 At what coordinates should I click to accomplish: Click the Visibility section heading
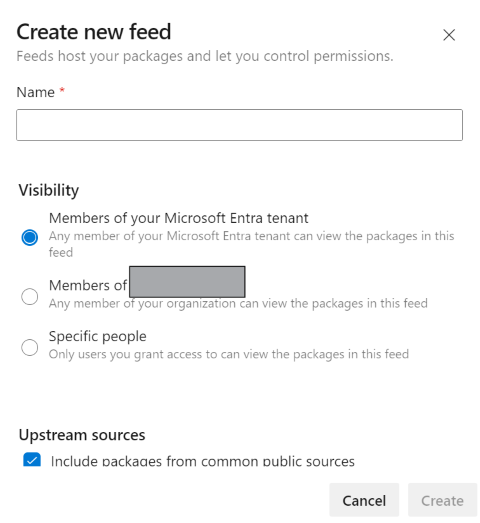coord(49,190)
